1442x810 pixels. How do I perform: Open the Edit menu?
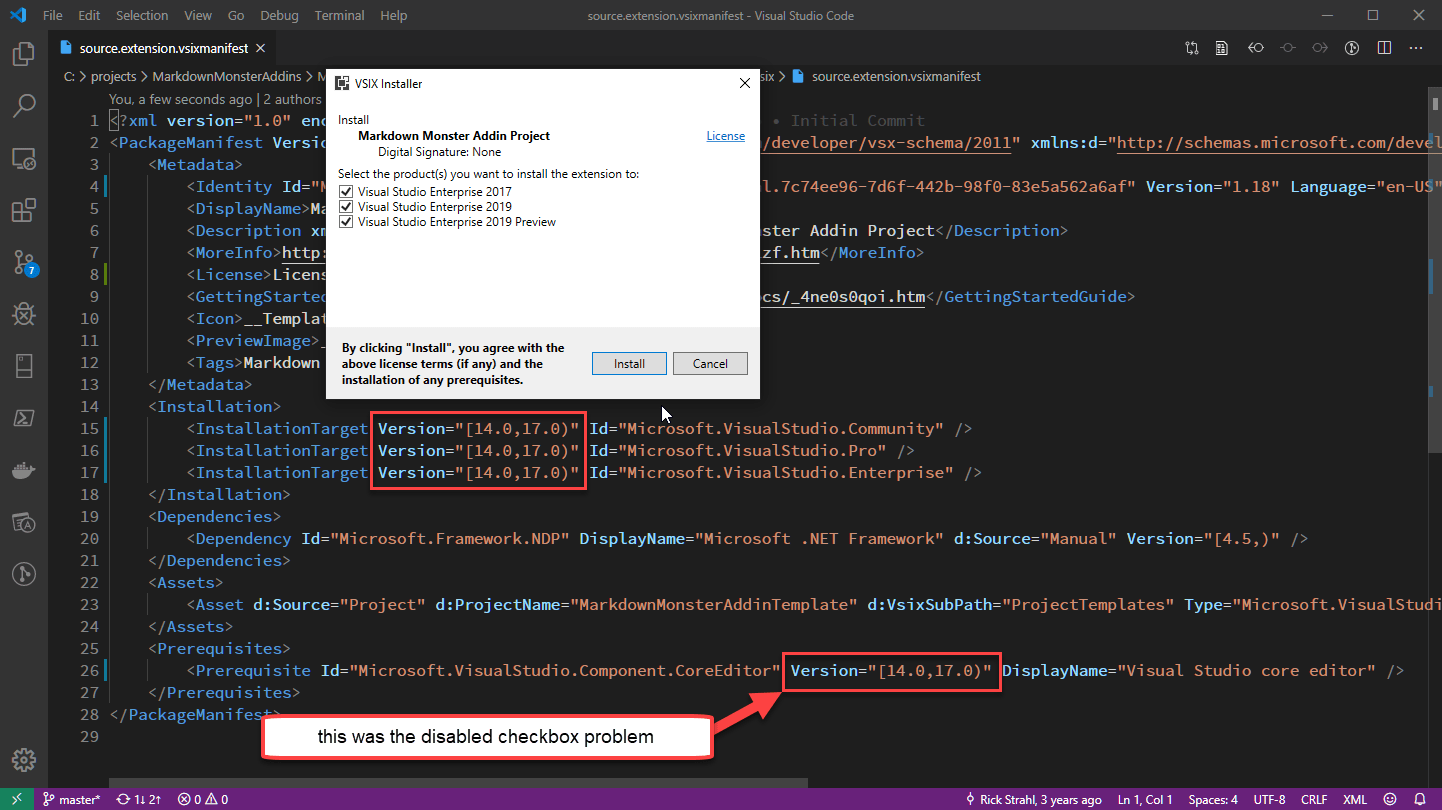click(89, 15)
